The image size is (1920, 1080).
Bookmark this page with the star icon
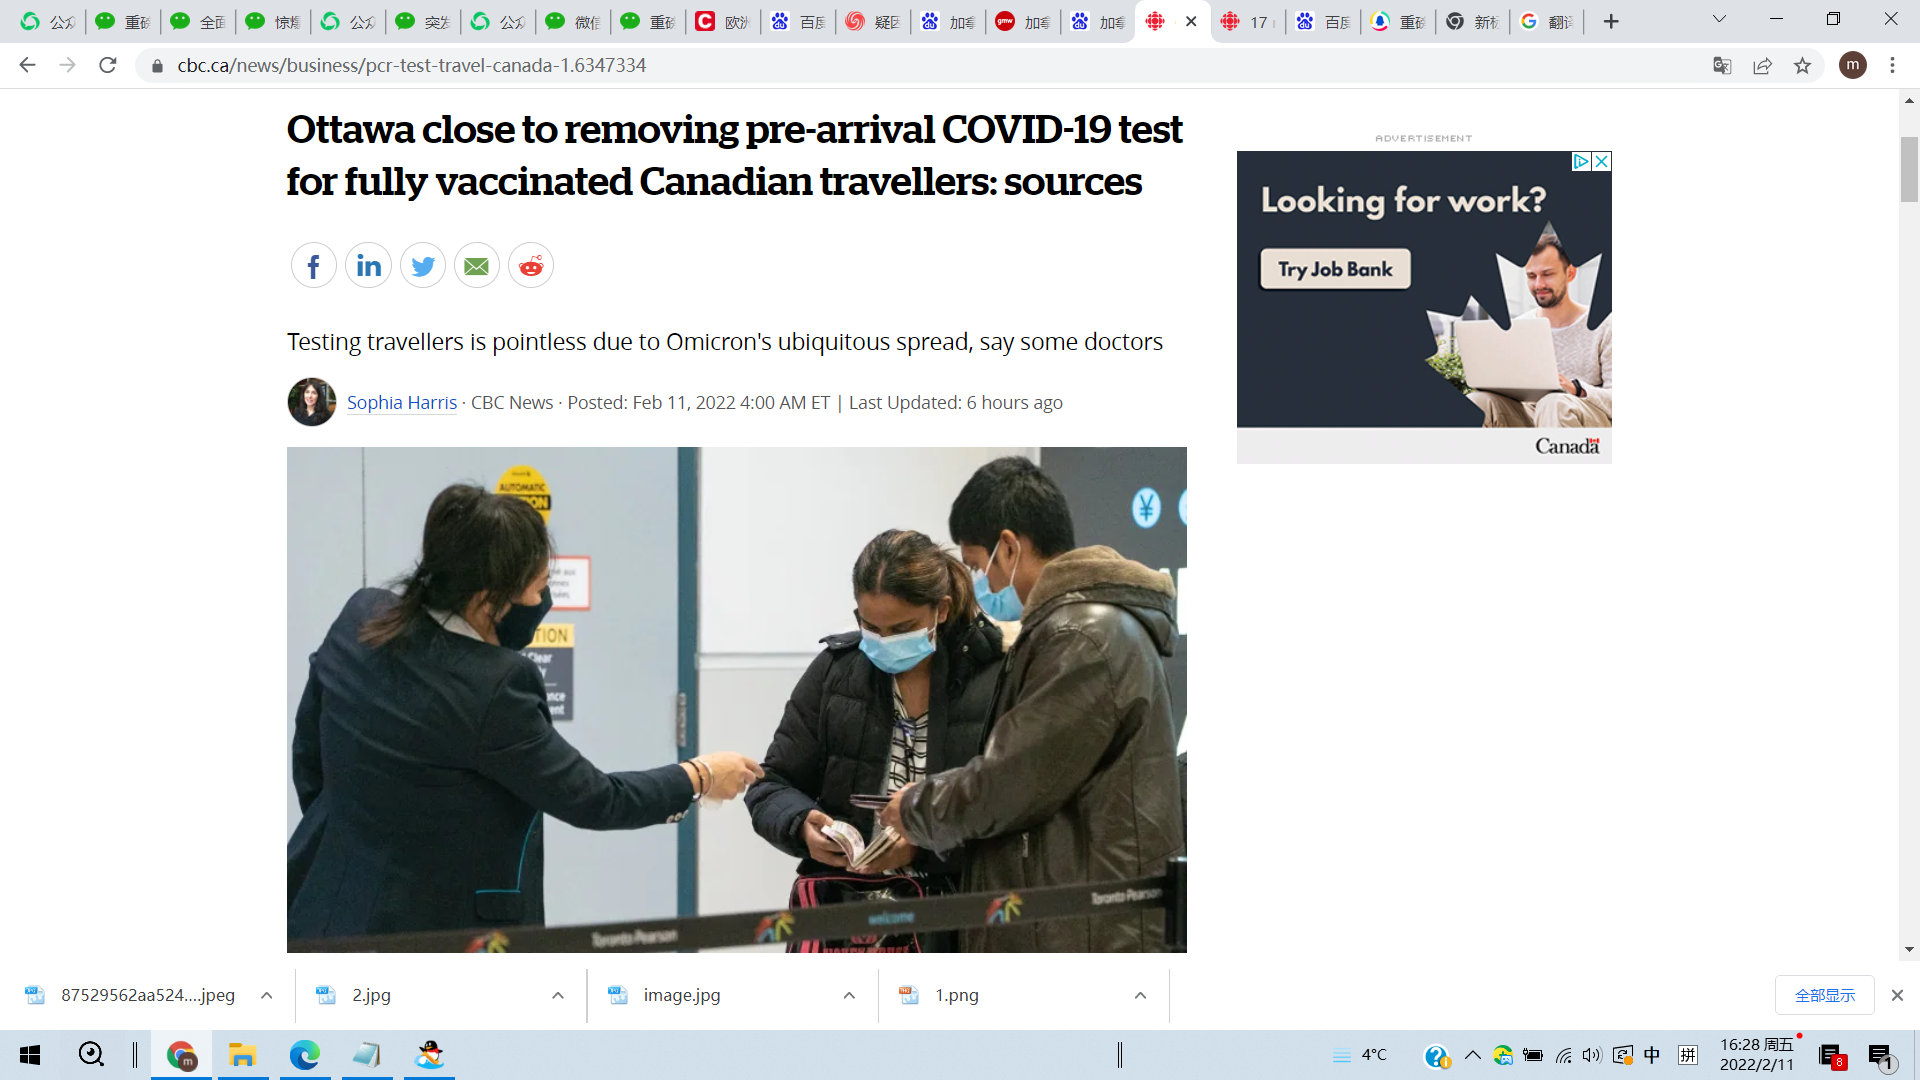[1802, 66]
